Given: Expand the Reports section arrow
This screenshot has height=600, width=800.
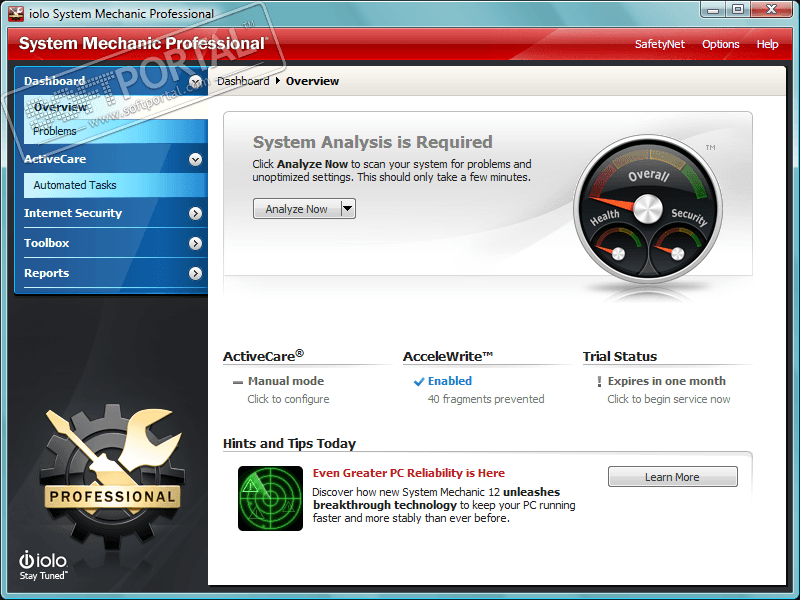Looking at the screenshot, I should point(195,273).
